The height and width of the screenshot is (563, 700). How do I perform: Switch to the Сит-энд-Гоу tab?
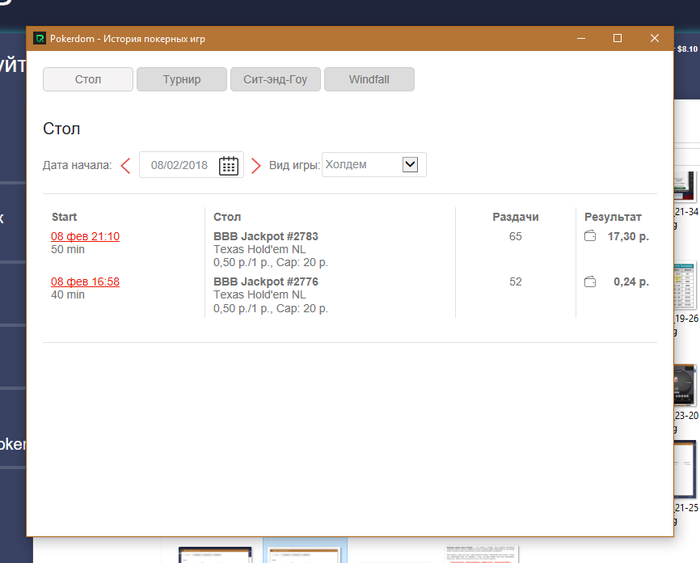click(x=275, y=79)
